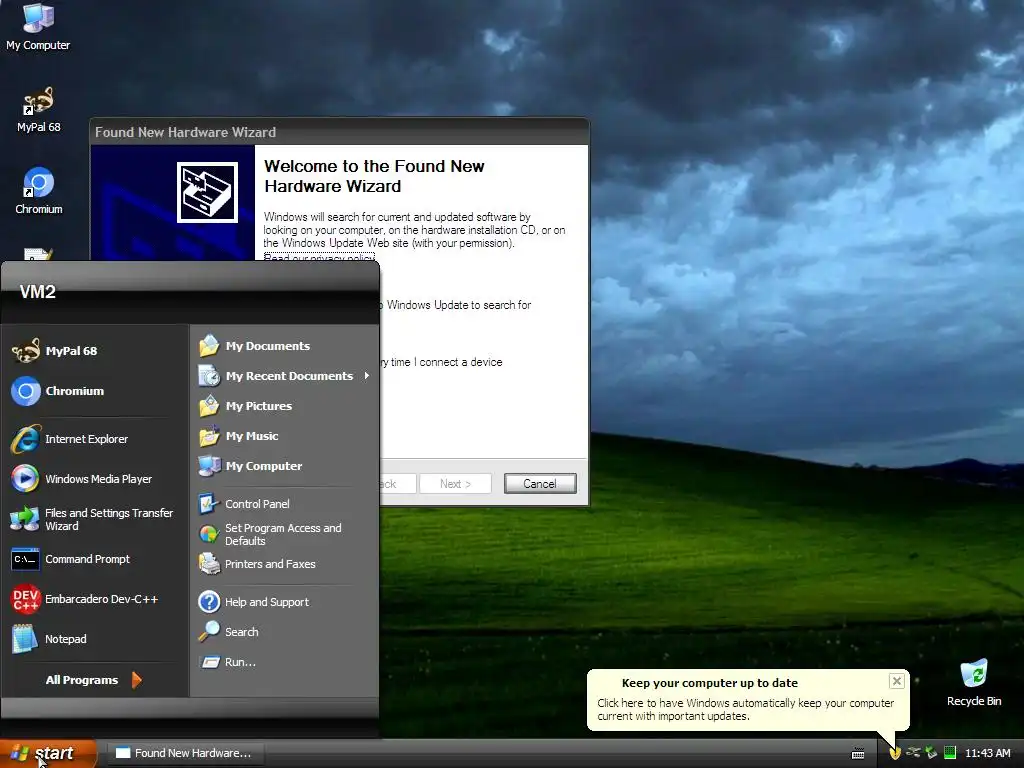1024x768 pixels.
Task: Expand My Recent Documents submenu
Action: 284,376
